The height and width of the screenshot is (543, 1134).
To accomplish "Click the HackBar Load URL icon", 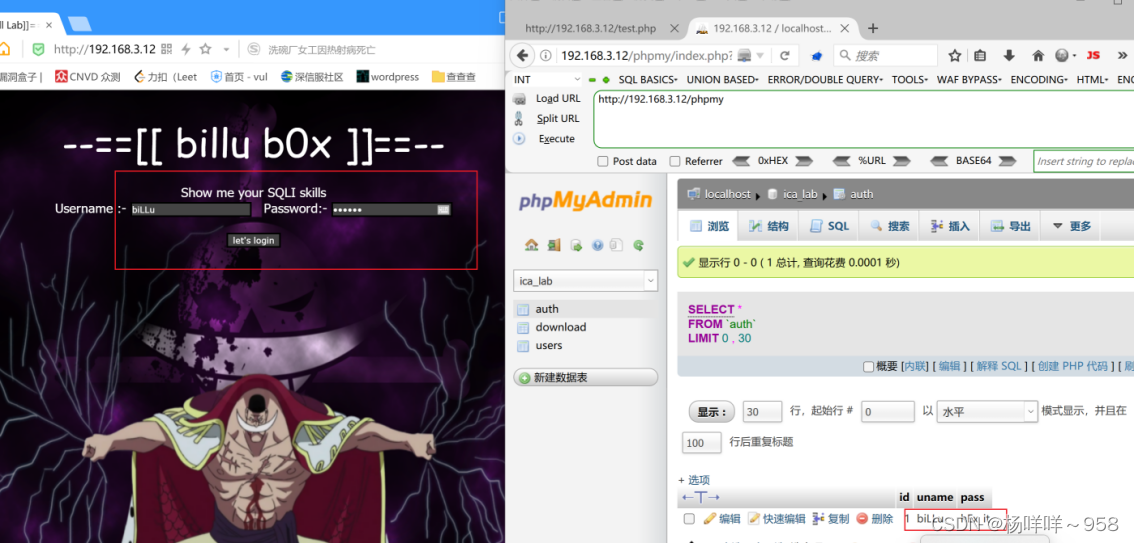I will click(x=519, y=98).
